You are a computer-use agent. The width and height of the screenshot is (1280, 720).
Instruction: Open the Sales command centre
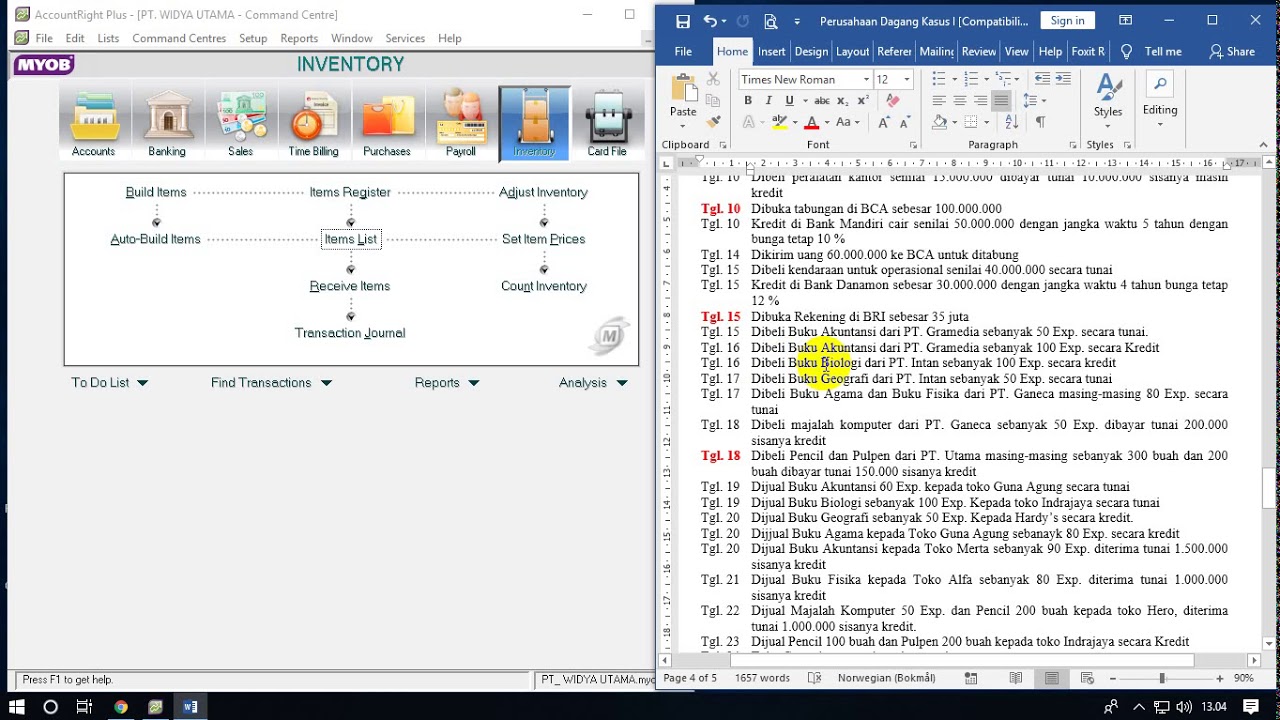pos(240,124)
